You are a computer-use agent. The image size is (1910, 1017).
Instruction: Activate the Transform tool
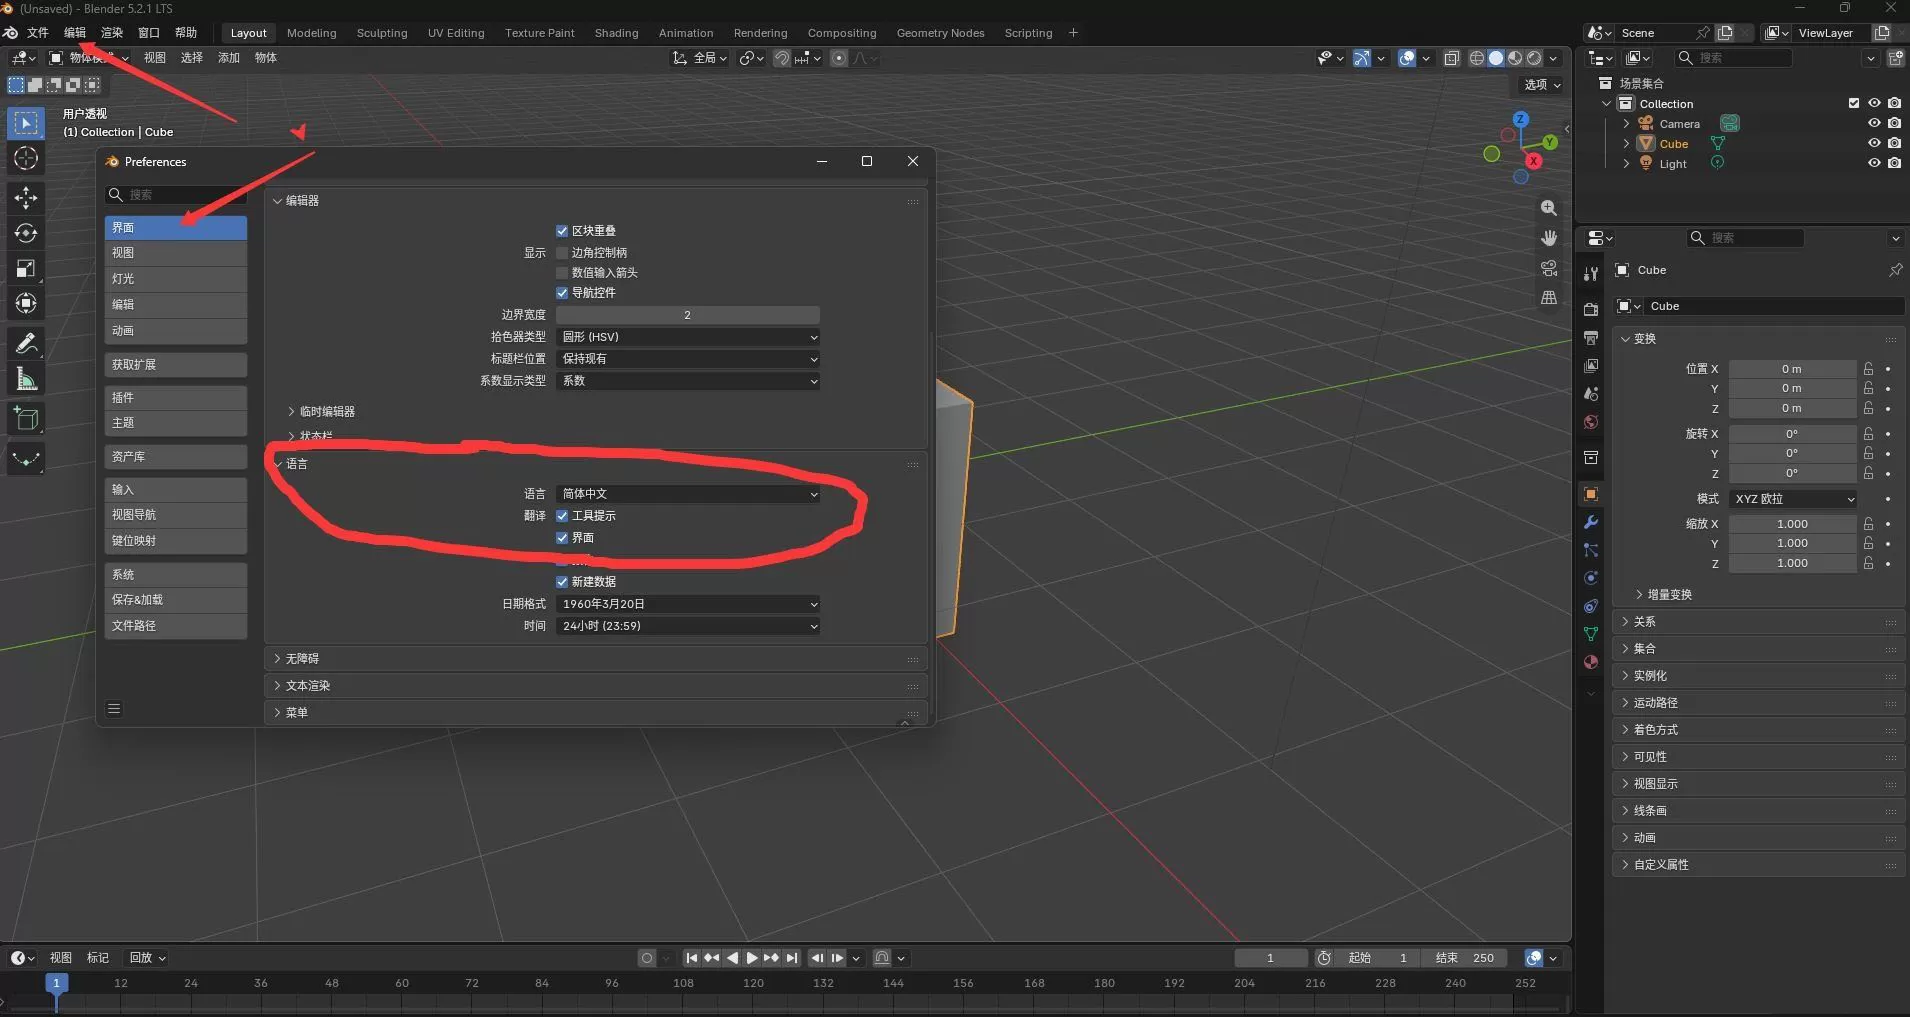[x=26, y=303]
